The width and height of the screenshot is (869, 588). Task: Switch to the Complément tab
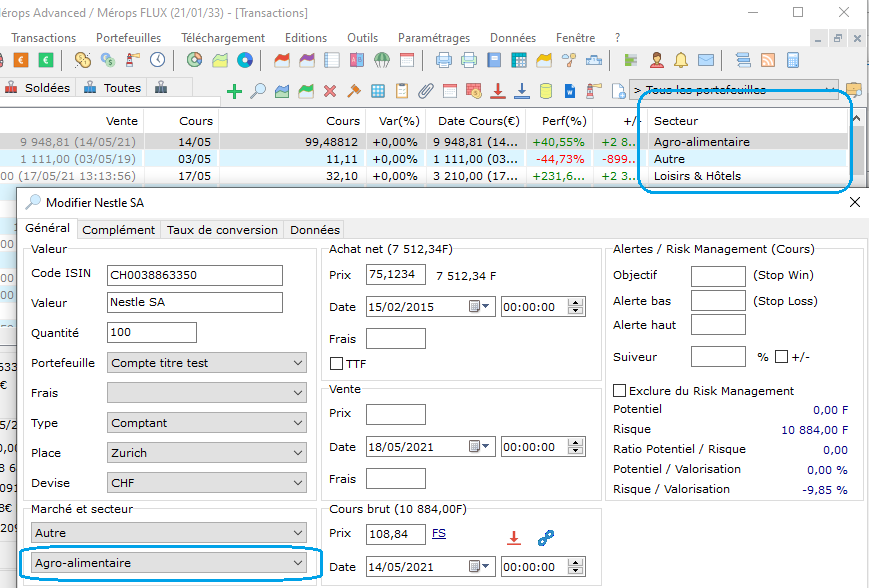(119, 229)
